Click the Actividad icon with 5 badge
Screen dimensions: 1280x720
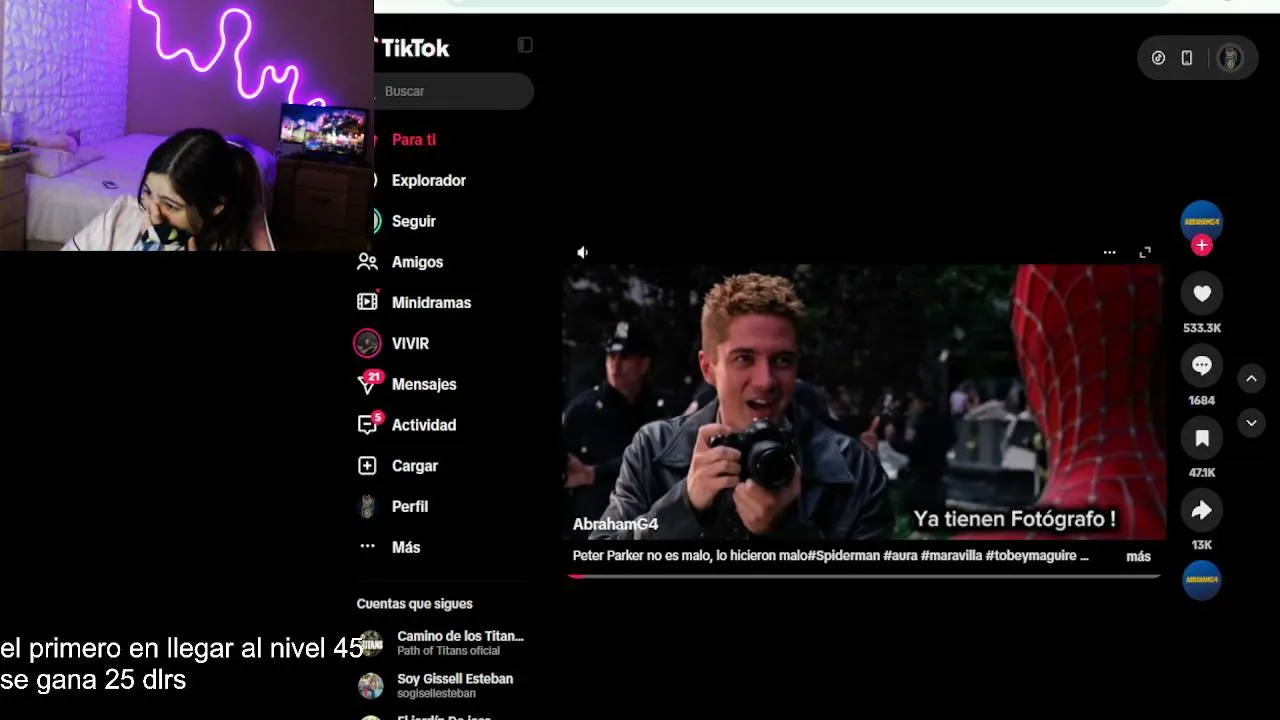(368, 424)
